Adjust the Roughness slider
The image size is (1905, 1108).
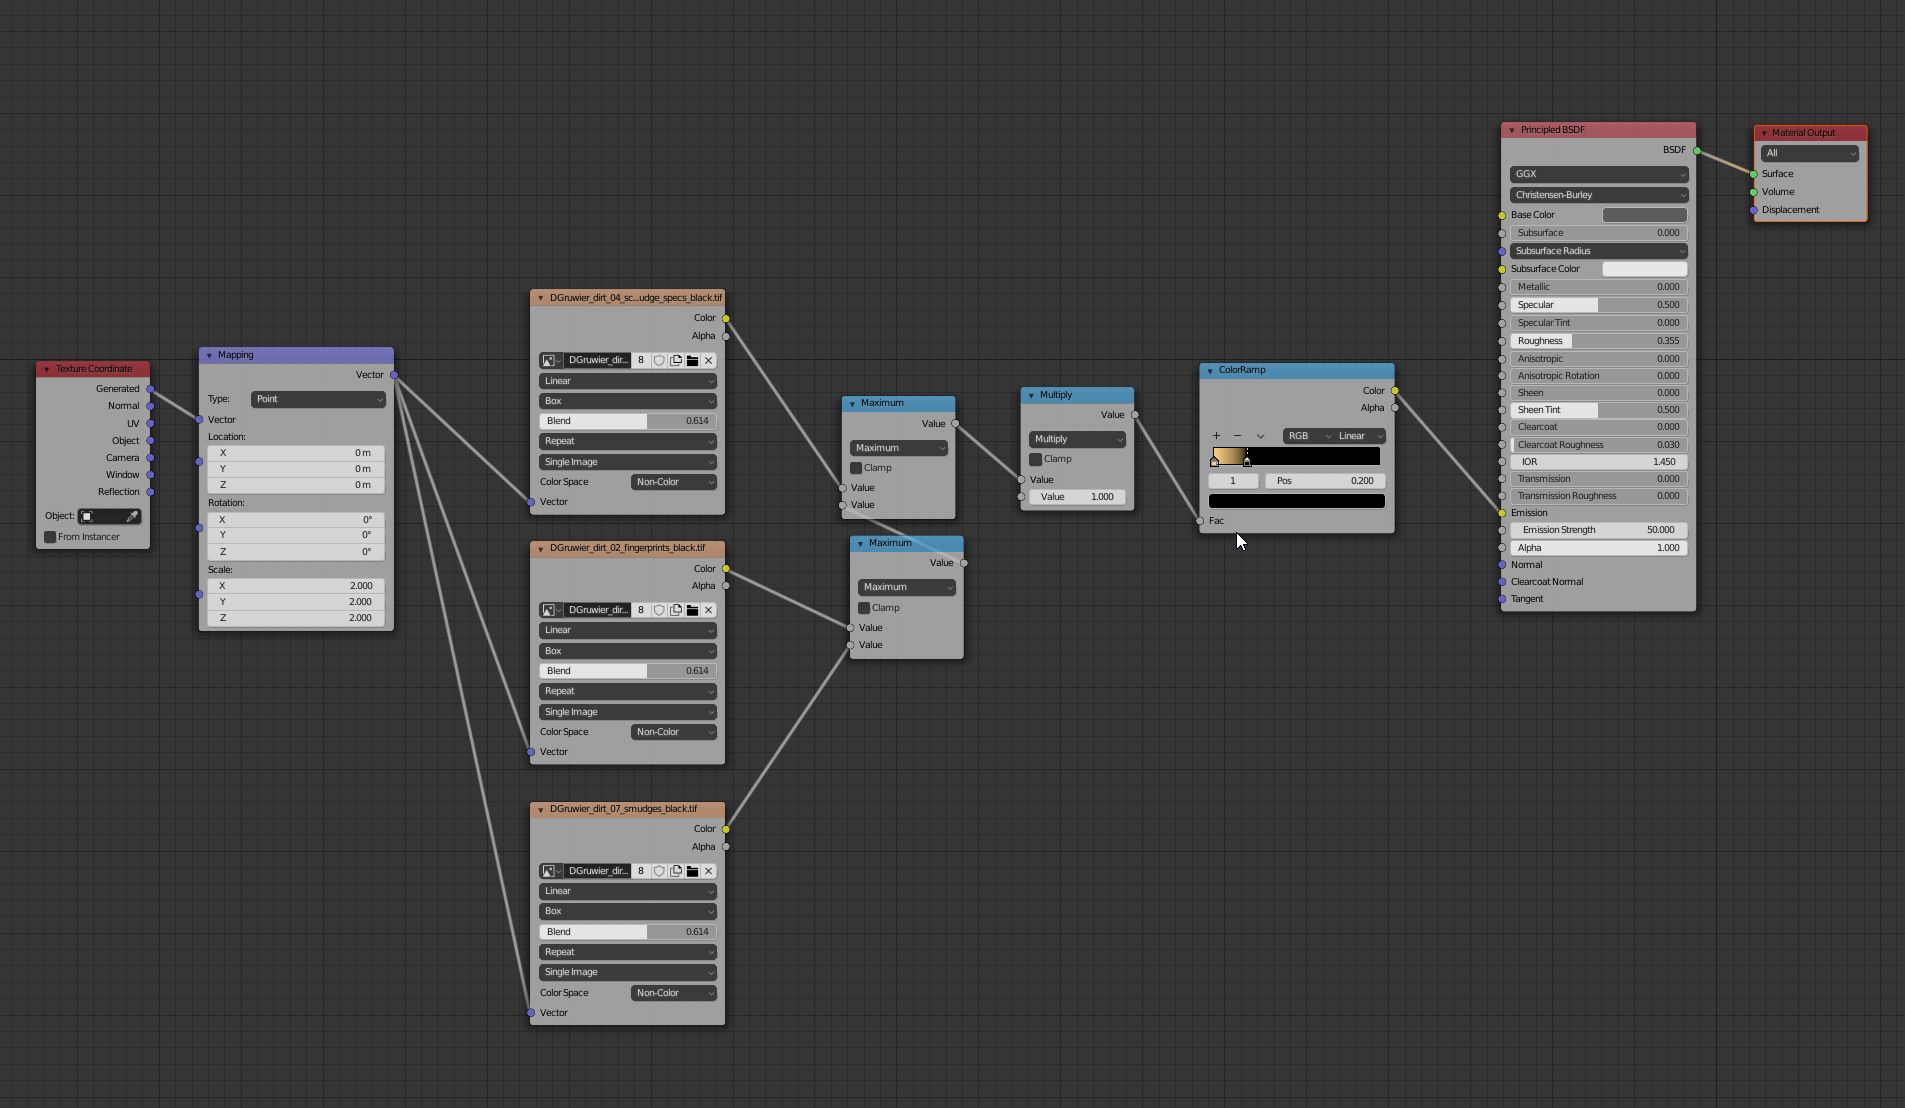click(1598, 341)
